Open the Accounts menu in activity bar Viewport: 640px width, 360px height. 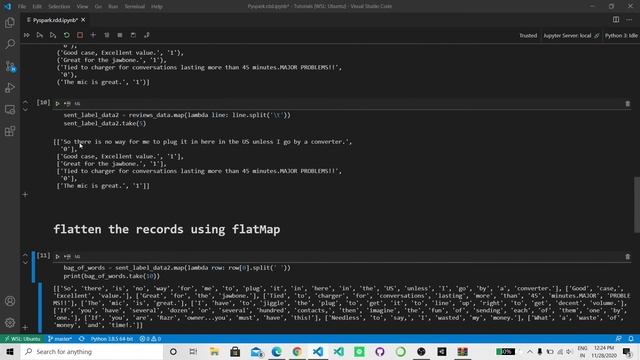point(10,301)
